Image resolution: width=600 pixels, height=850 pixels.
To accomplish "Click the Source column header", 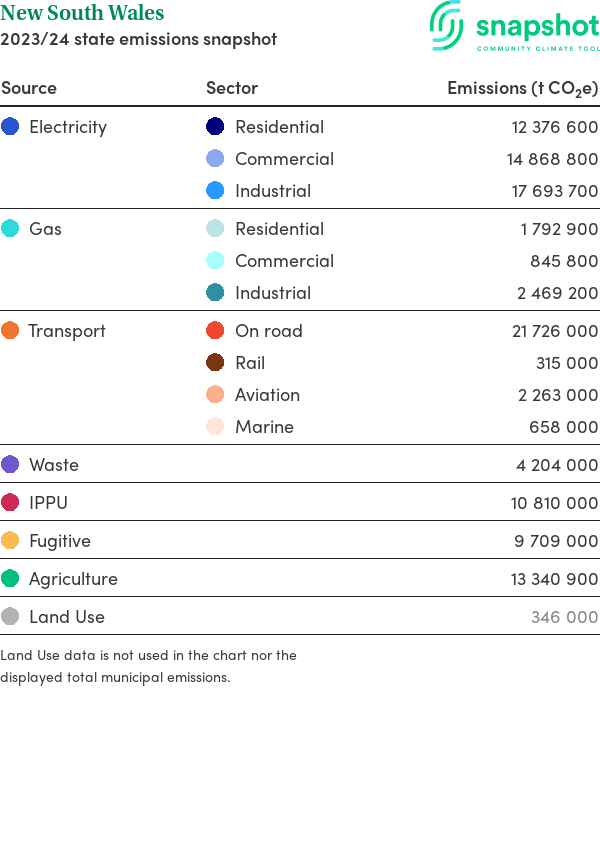I will pos(29,88).
